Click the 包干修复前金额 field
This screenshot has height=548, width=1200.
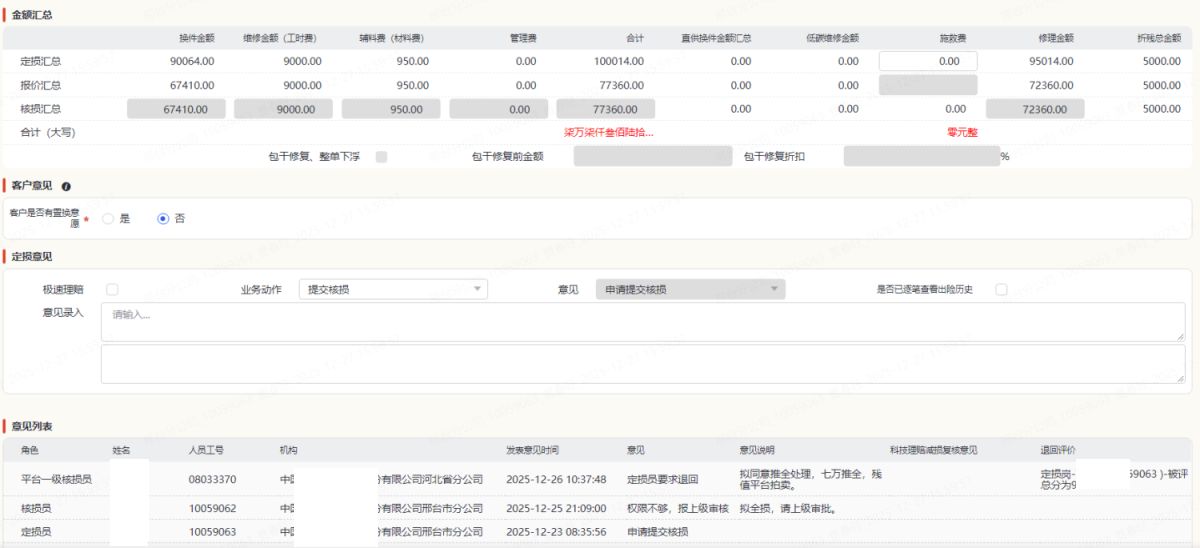pyautogui.click(x=652, y=157)
